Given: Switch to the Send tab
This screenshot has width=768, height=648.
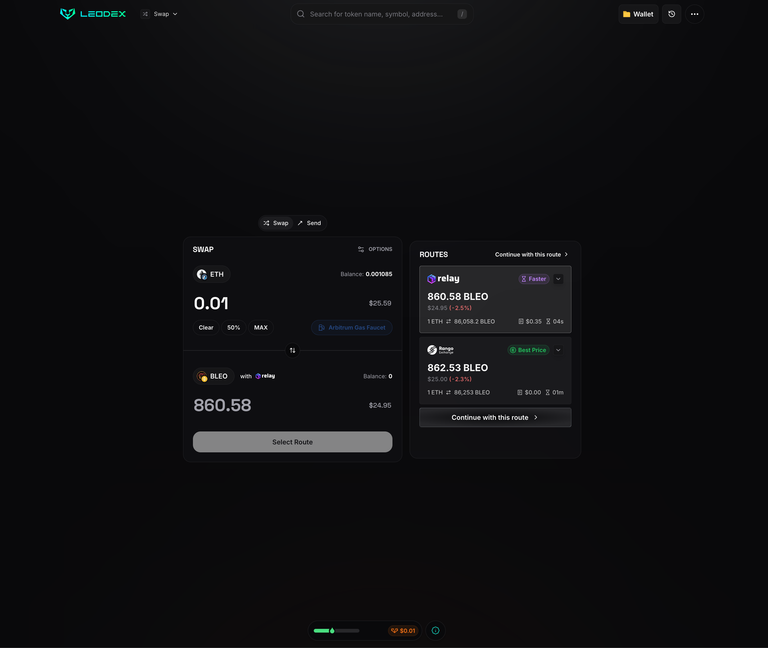Looking at the screenshot, I should (310, 223).
